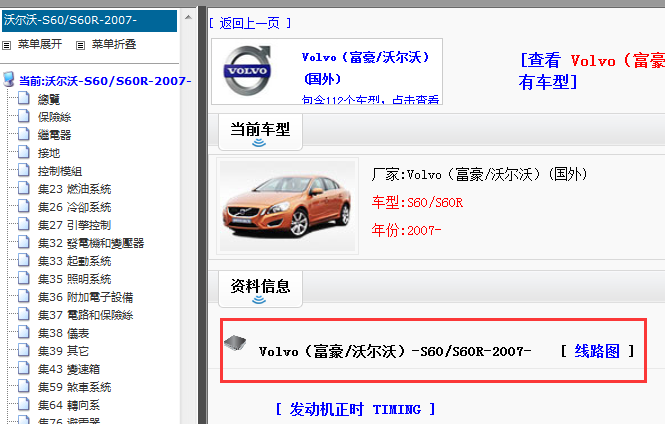Click the page icon beside 總覽
Viewport: 665px width, 424px height.
[x=24, y=98]
